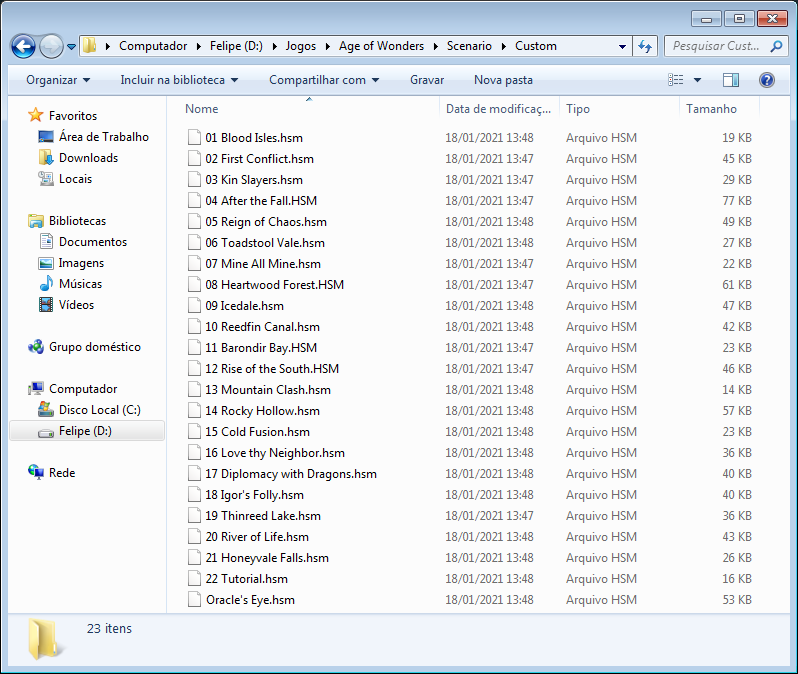Image resolution: width=798 pixels, height=674 pixels.
Task: Click file icon of 02 First Conflict.hsm
Action: pos(194,159)
